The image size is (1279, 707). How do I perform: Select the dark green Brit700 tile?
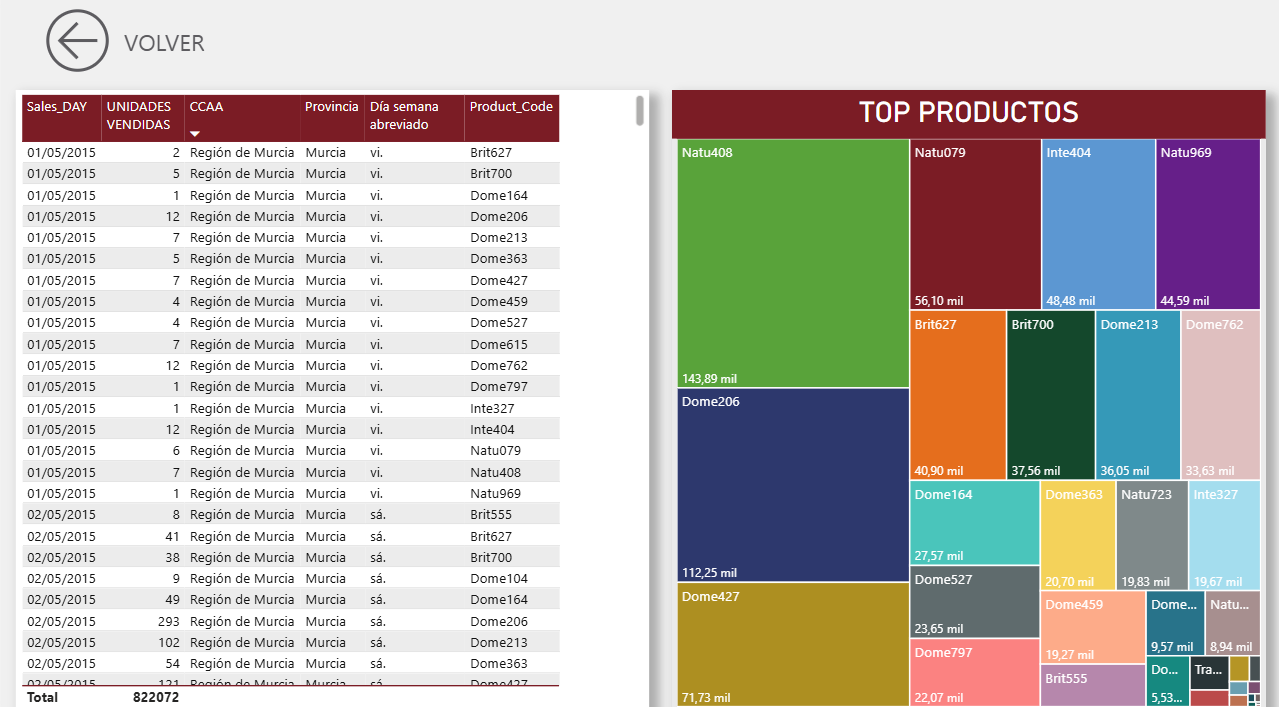[1050, 395]
